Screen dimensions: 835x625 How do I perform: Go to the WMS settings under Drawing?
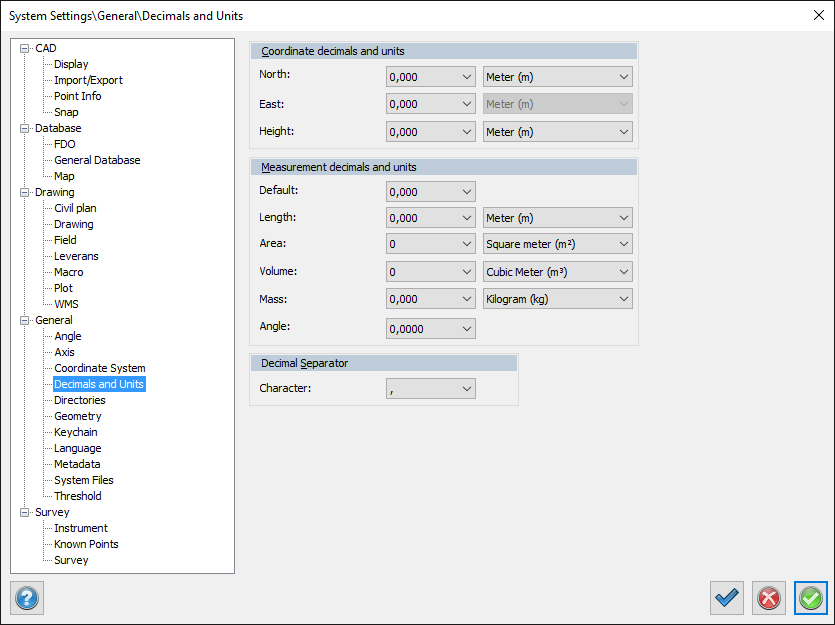(66, 304)
